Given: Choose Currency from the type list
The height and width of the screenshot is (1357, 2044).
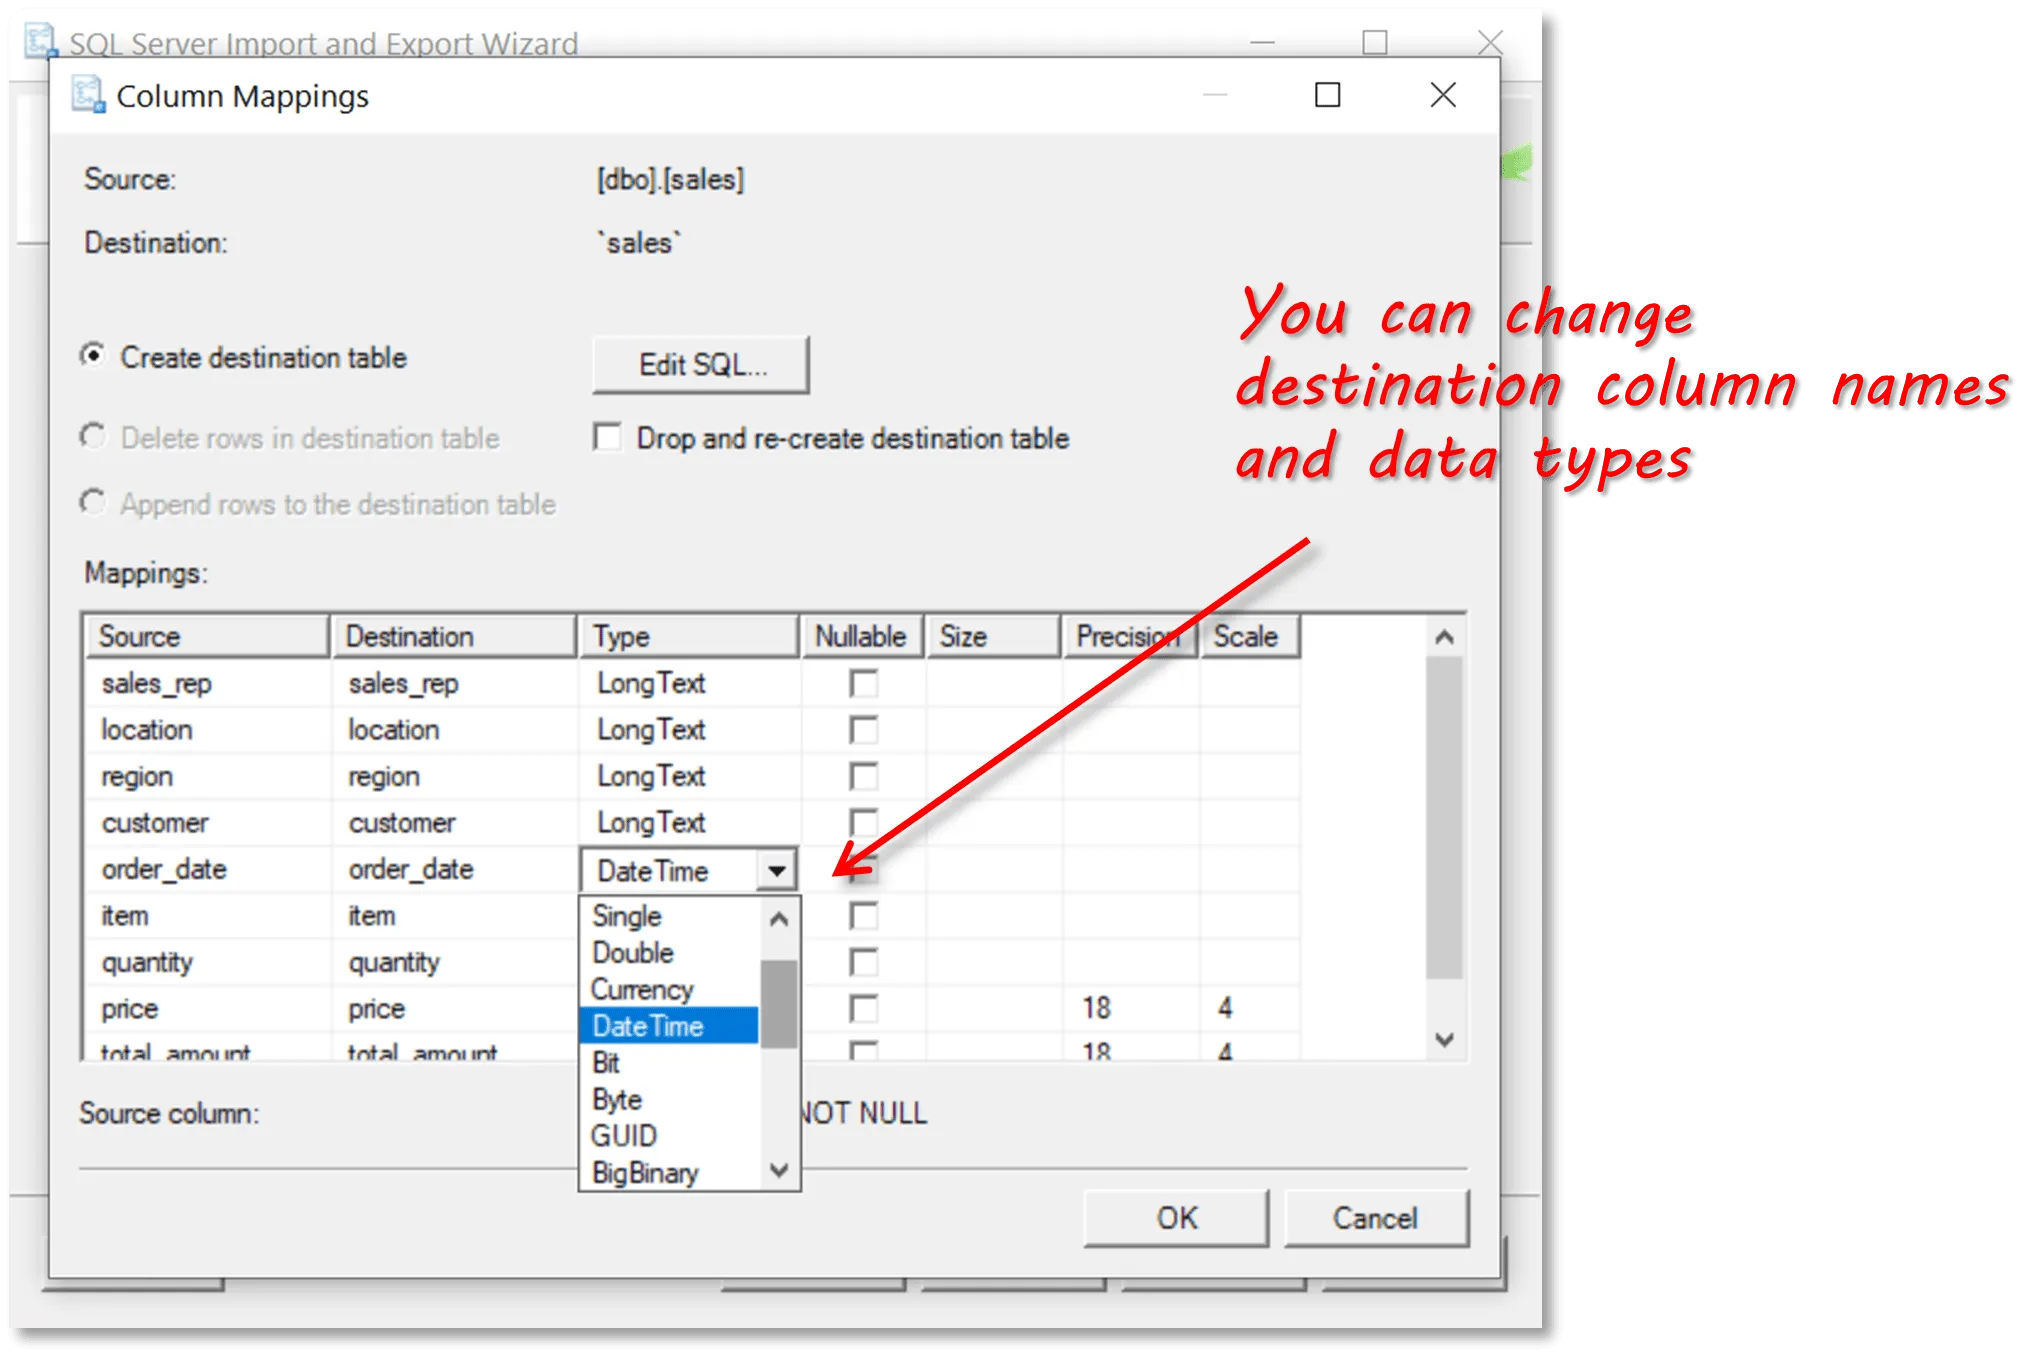Looking at the screenshot, I should [x=642, y=989].
